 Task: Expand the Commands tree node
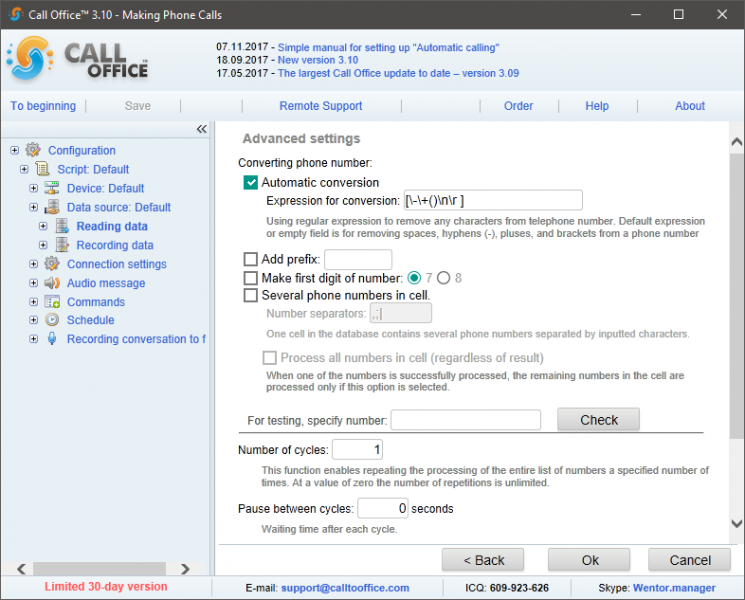pyautogui.click(x=33, y=302)
